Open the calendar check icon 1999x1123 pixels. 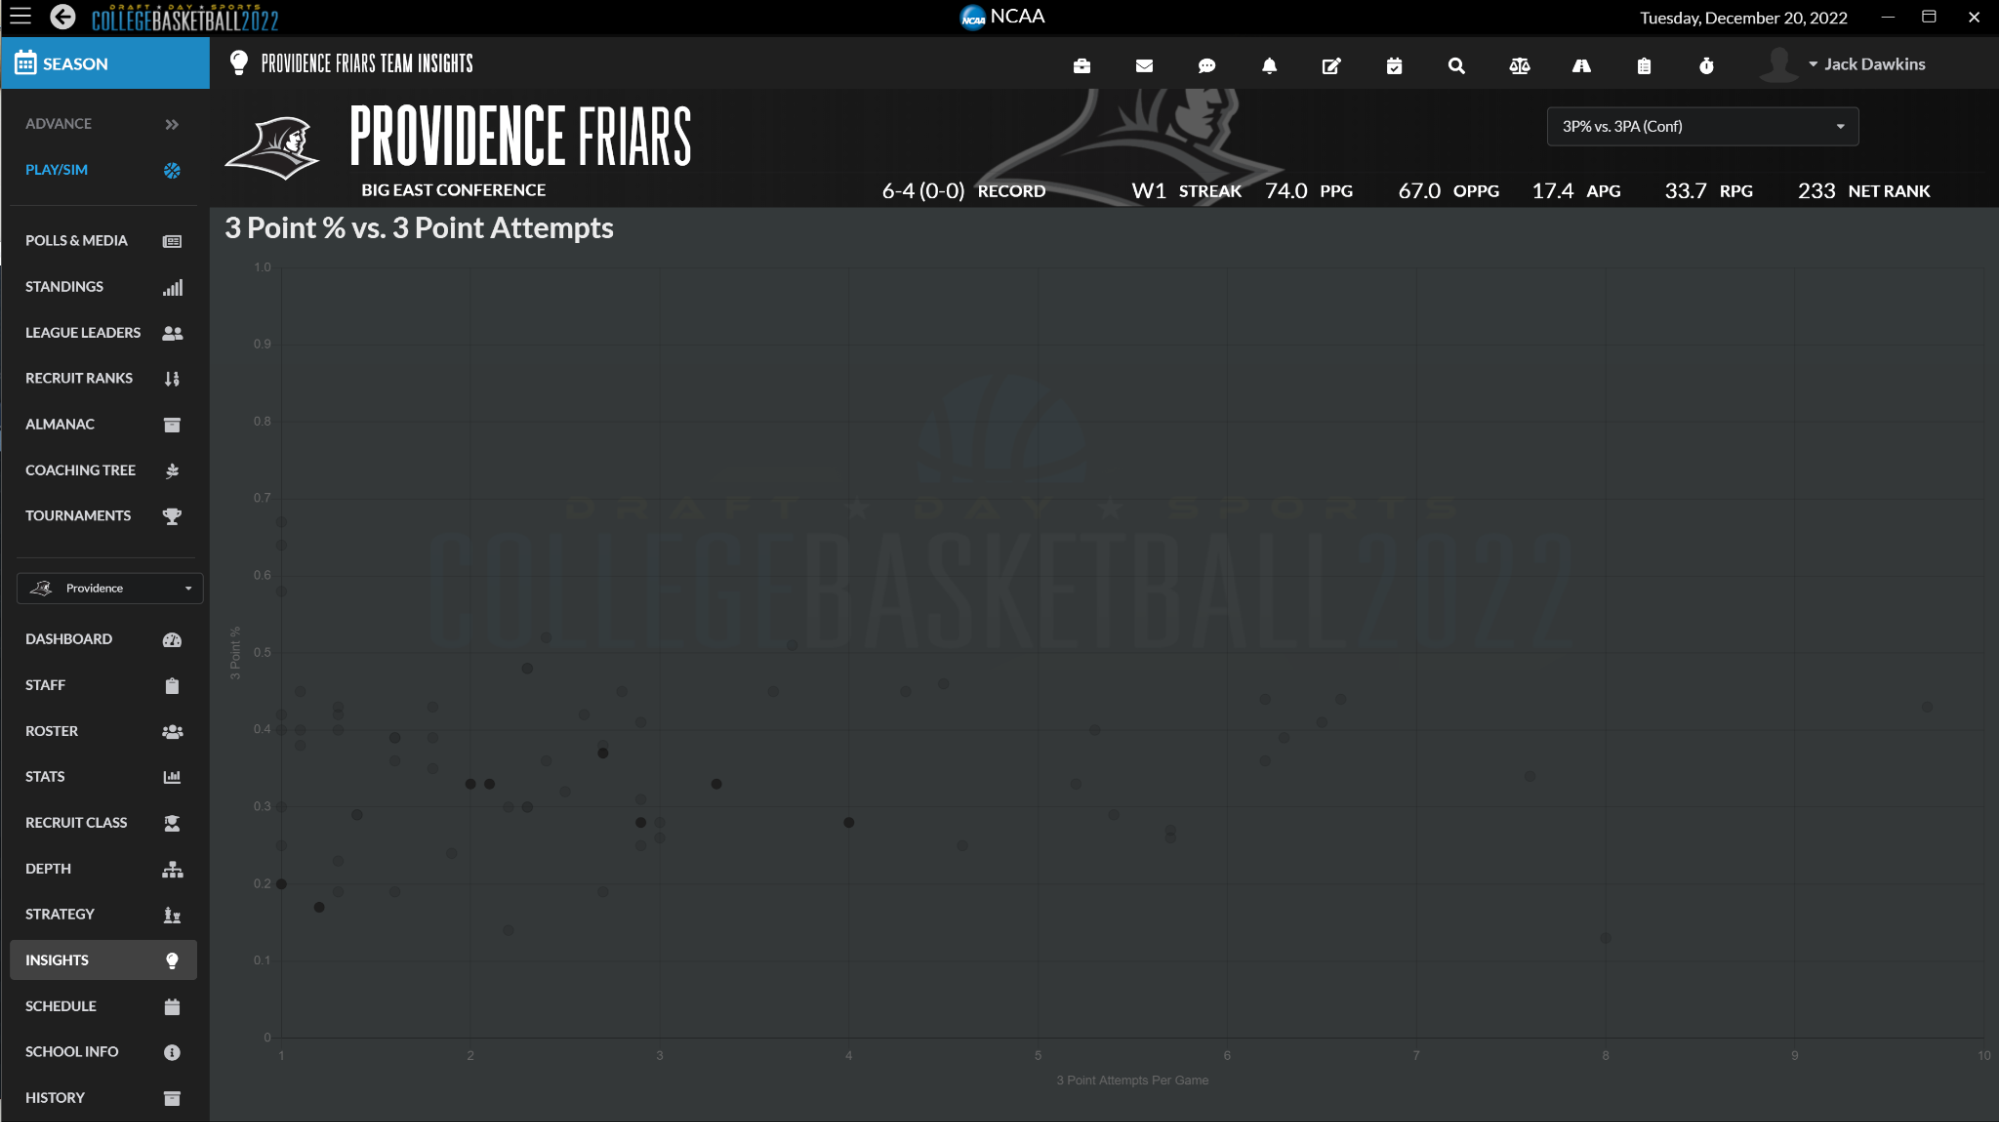1394,65
